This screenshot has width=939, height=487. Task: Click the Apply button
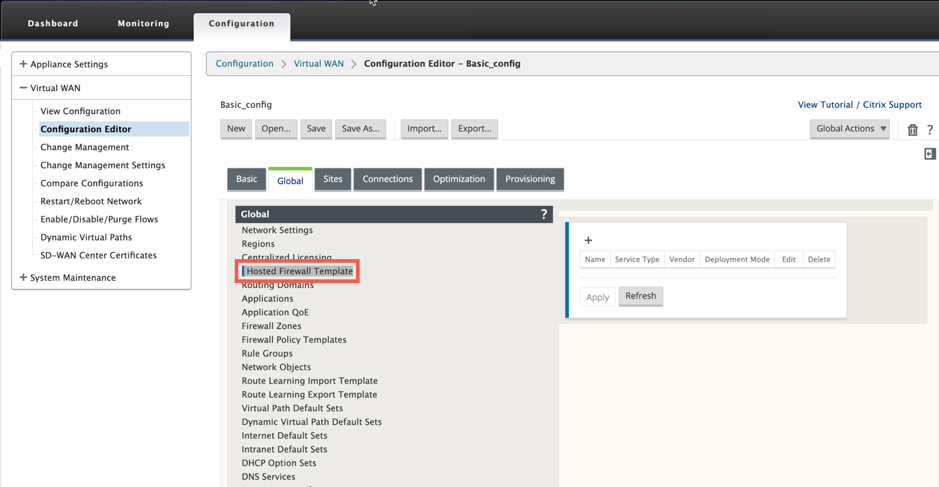coord(597,297)
